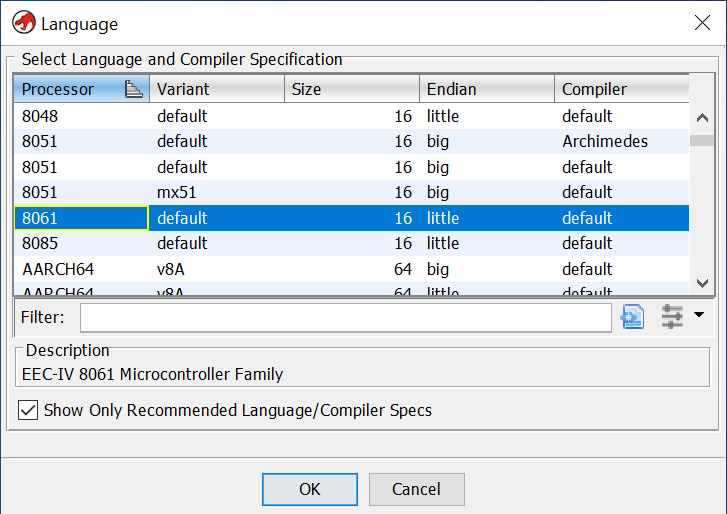
Task: Click the blue filter icon beside the Filter field
Action: pos(632,317)
